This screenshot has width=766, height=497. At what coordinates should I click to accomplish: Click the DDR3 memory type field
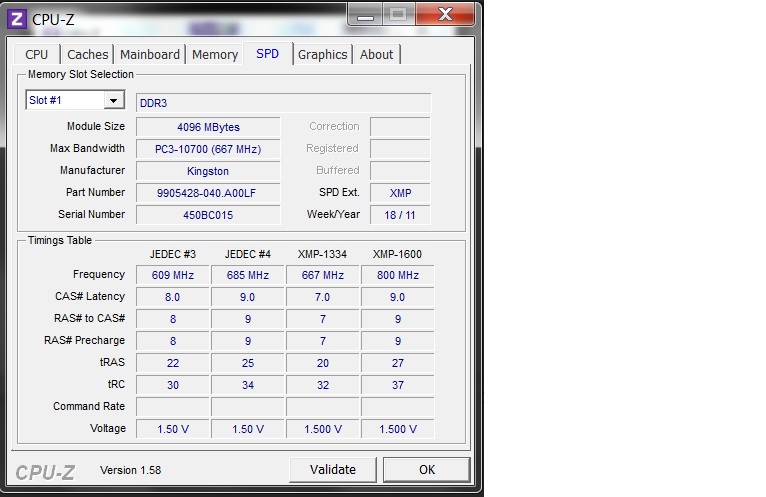click(x=283, y=103)
